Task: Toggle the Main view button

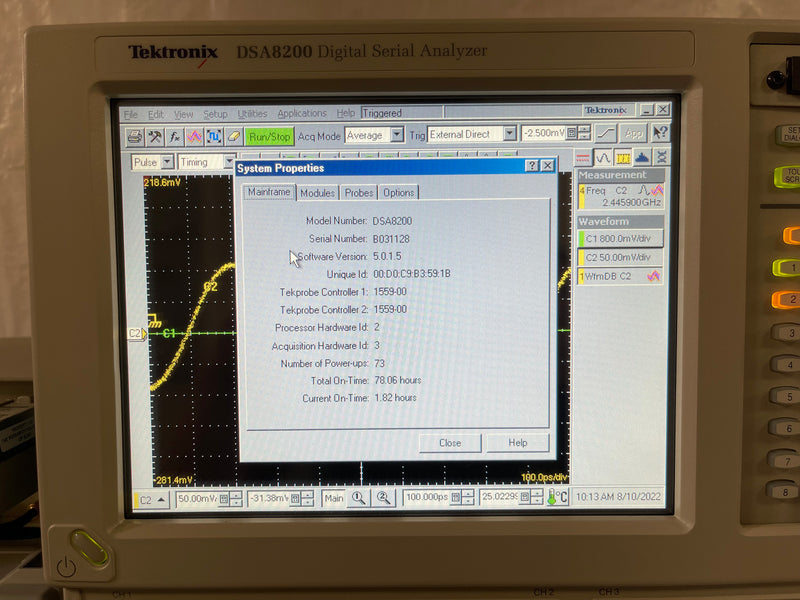Action: pos(334,498)
